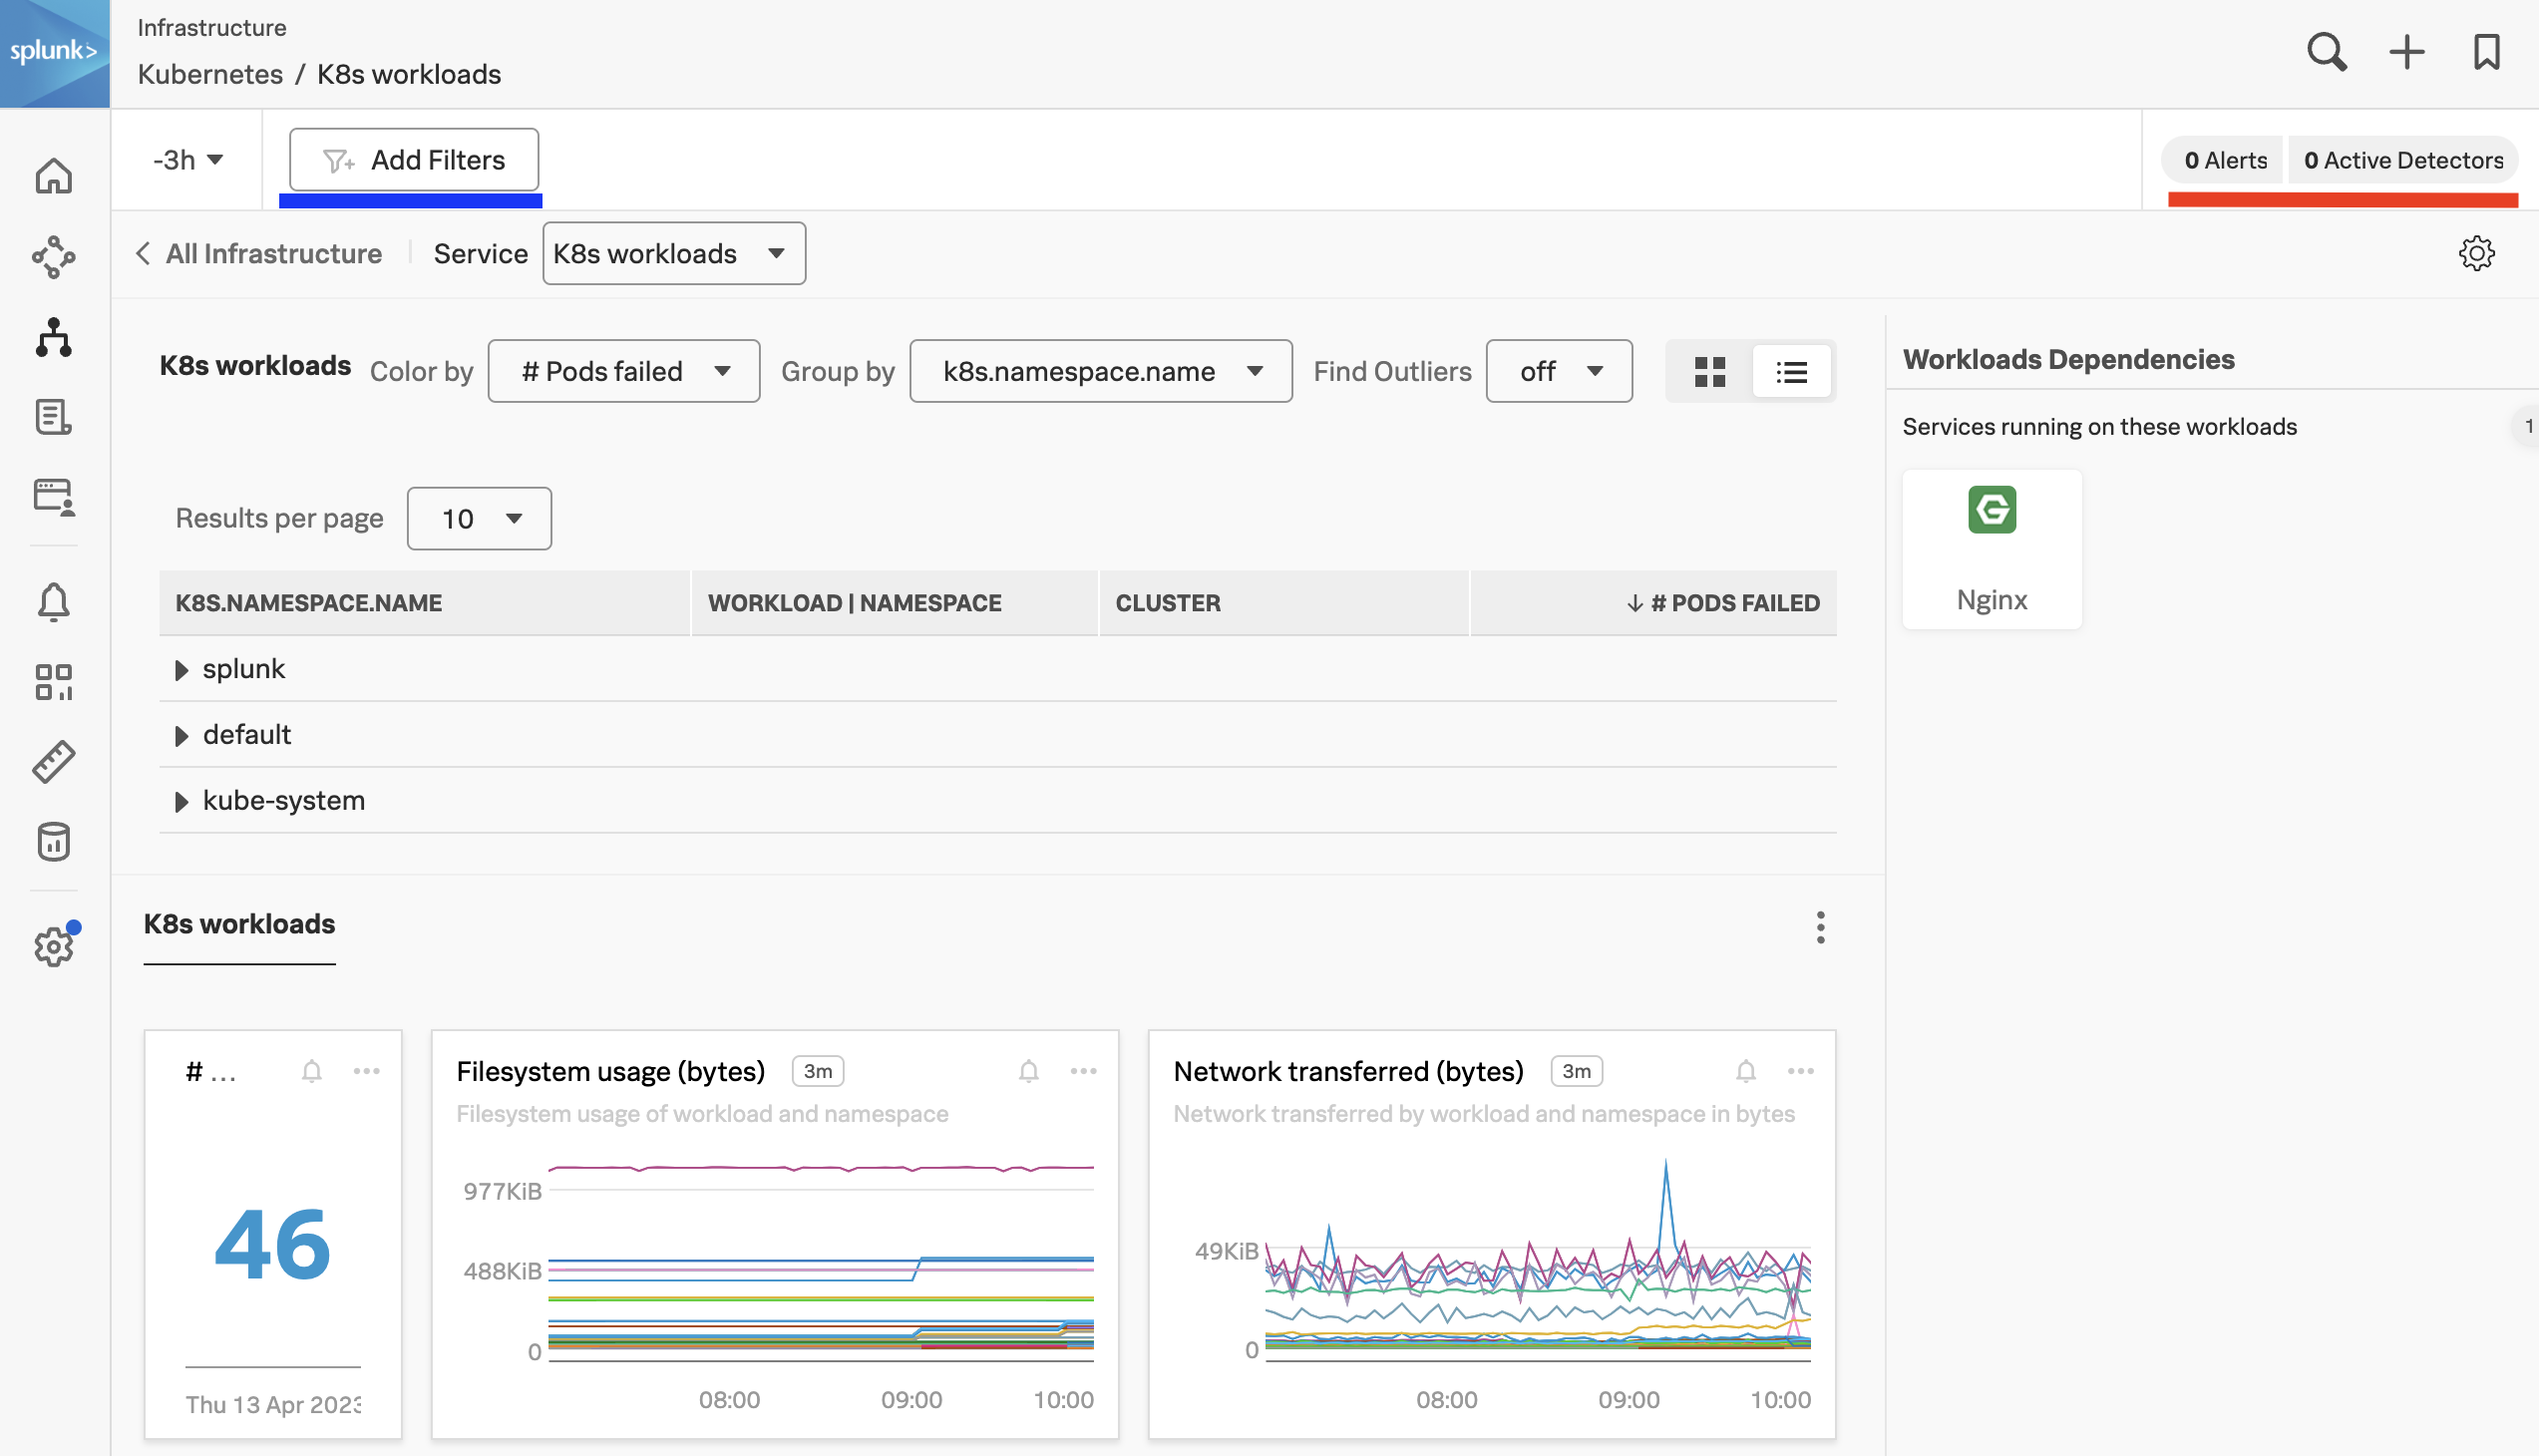Open ellipsis menu on the 46 value chart
The height and width of the screenshot is (1456, 2539).
click(x=366, y=1071)
